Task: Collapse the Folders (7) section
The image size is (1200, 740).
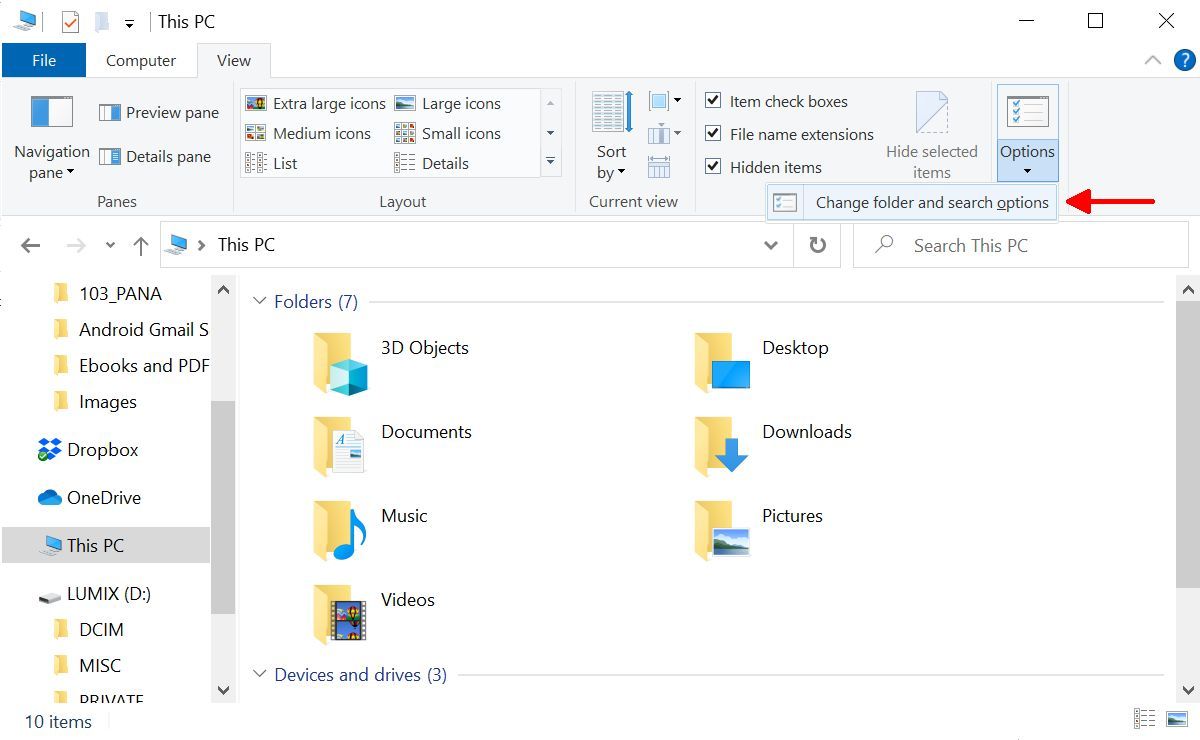Action: pos(259,301)
